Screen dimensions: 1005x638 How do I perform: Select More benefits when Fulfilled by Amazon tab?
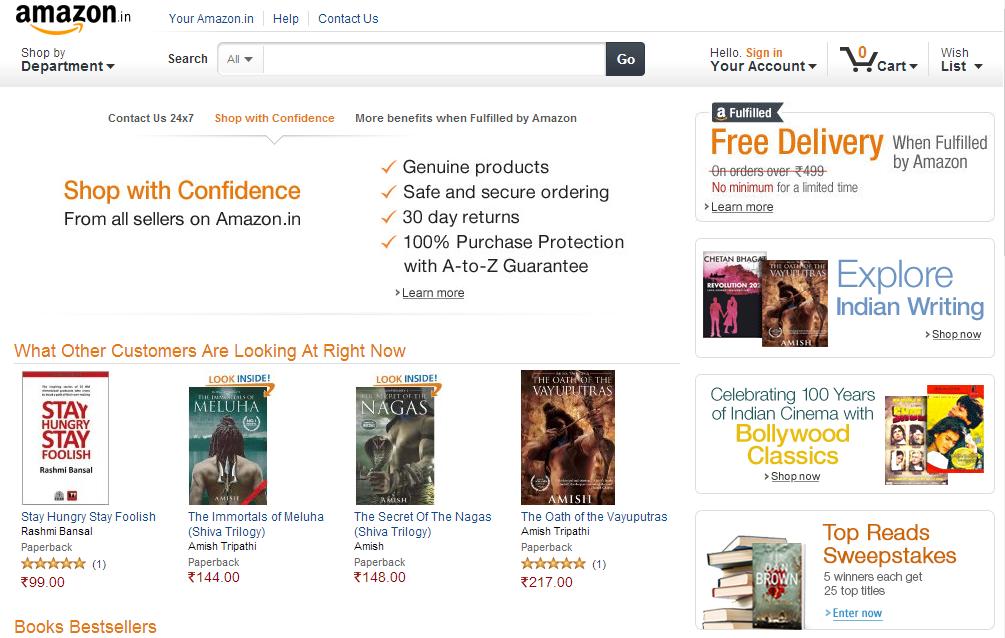tap(466, 118)
